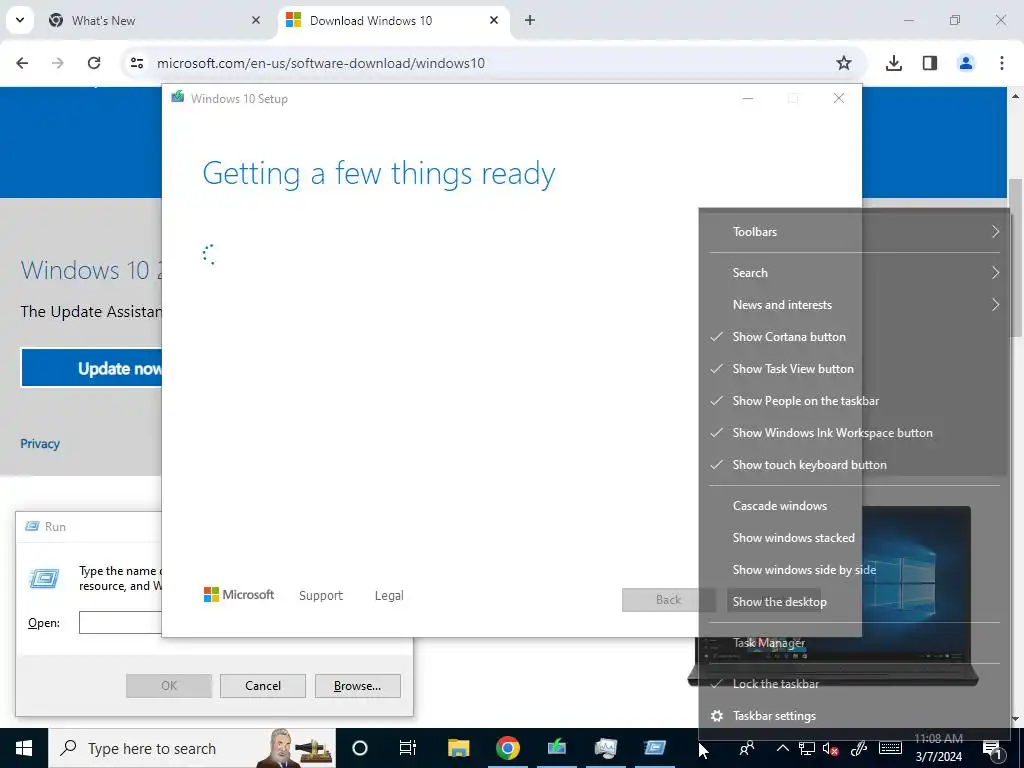Viewport: 1024px width, 768px height.
Task: Open Taskbar settings
Action: pos(854,716)
